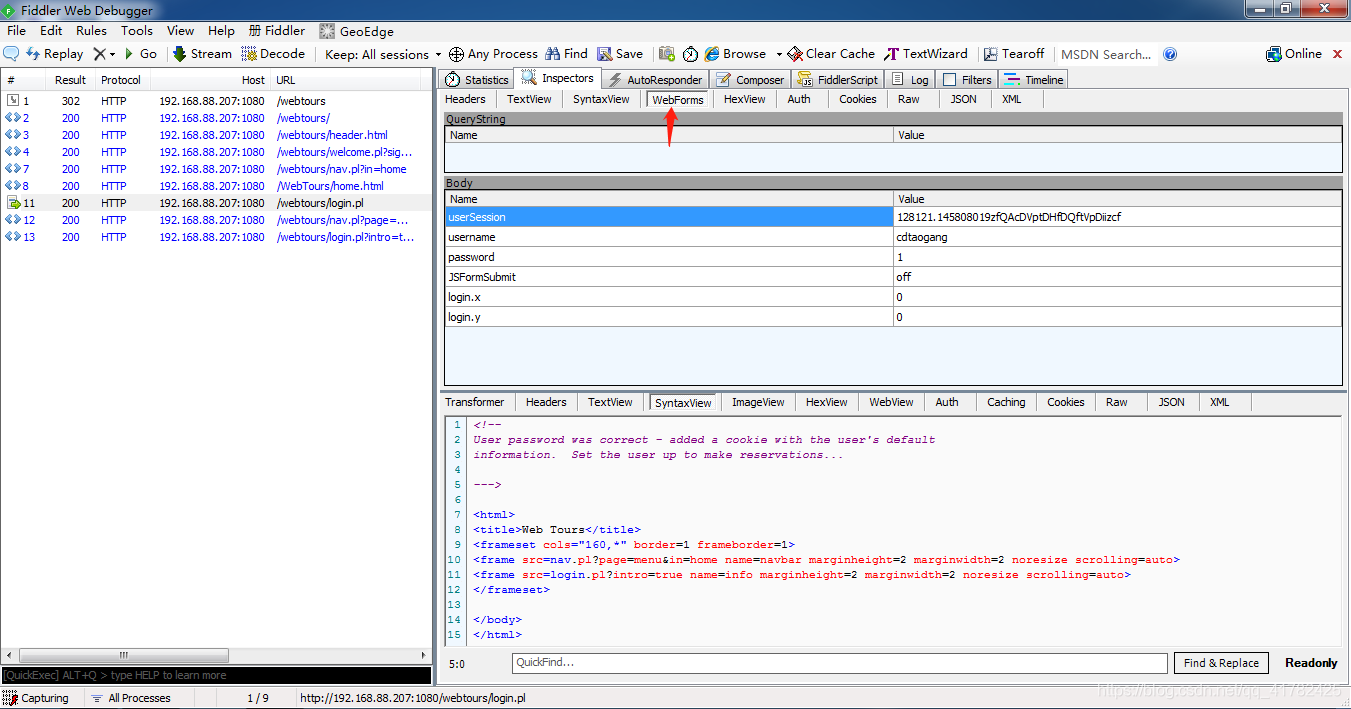1351x709 pixels.
Task: Tick the Filters tab checkbox
Action: tap(950, 79)
